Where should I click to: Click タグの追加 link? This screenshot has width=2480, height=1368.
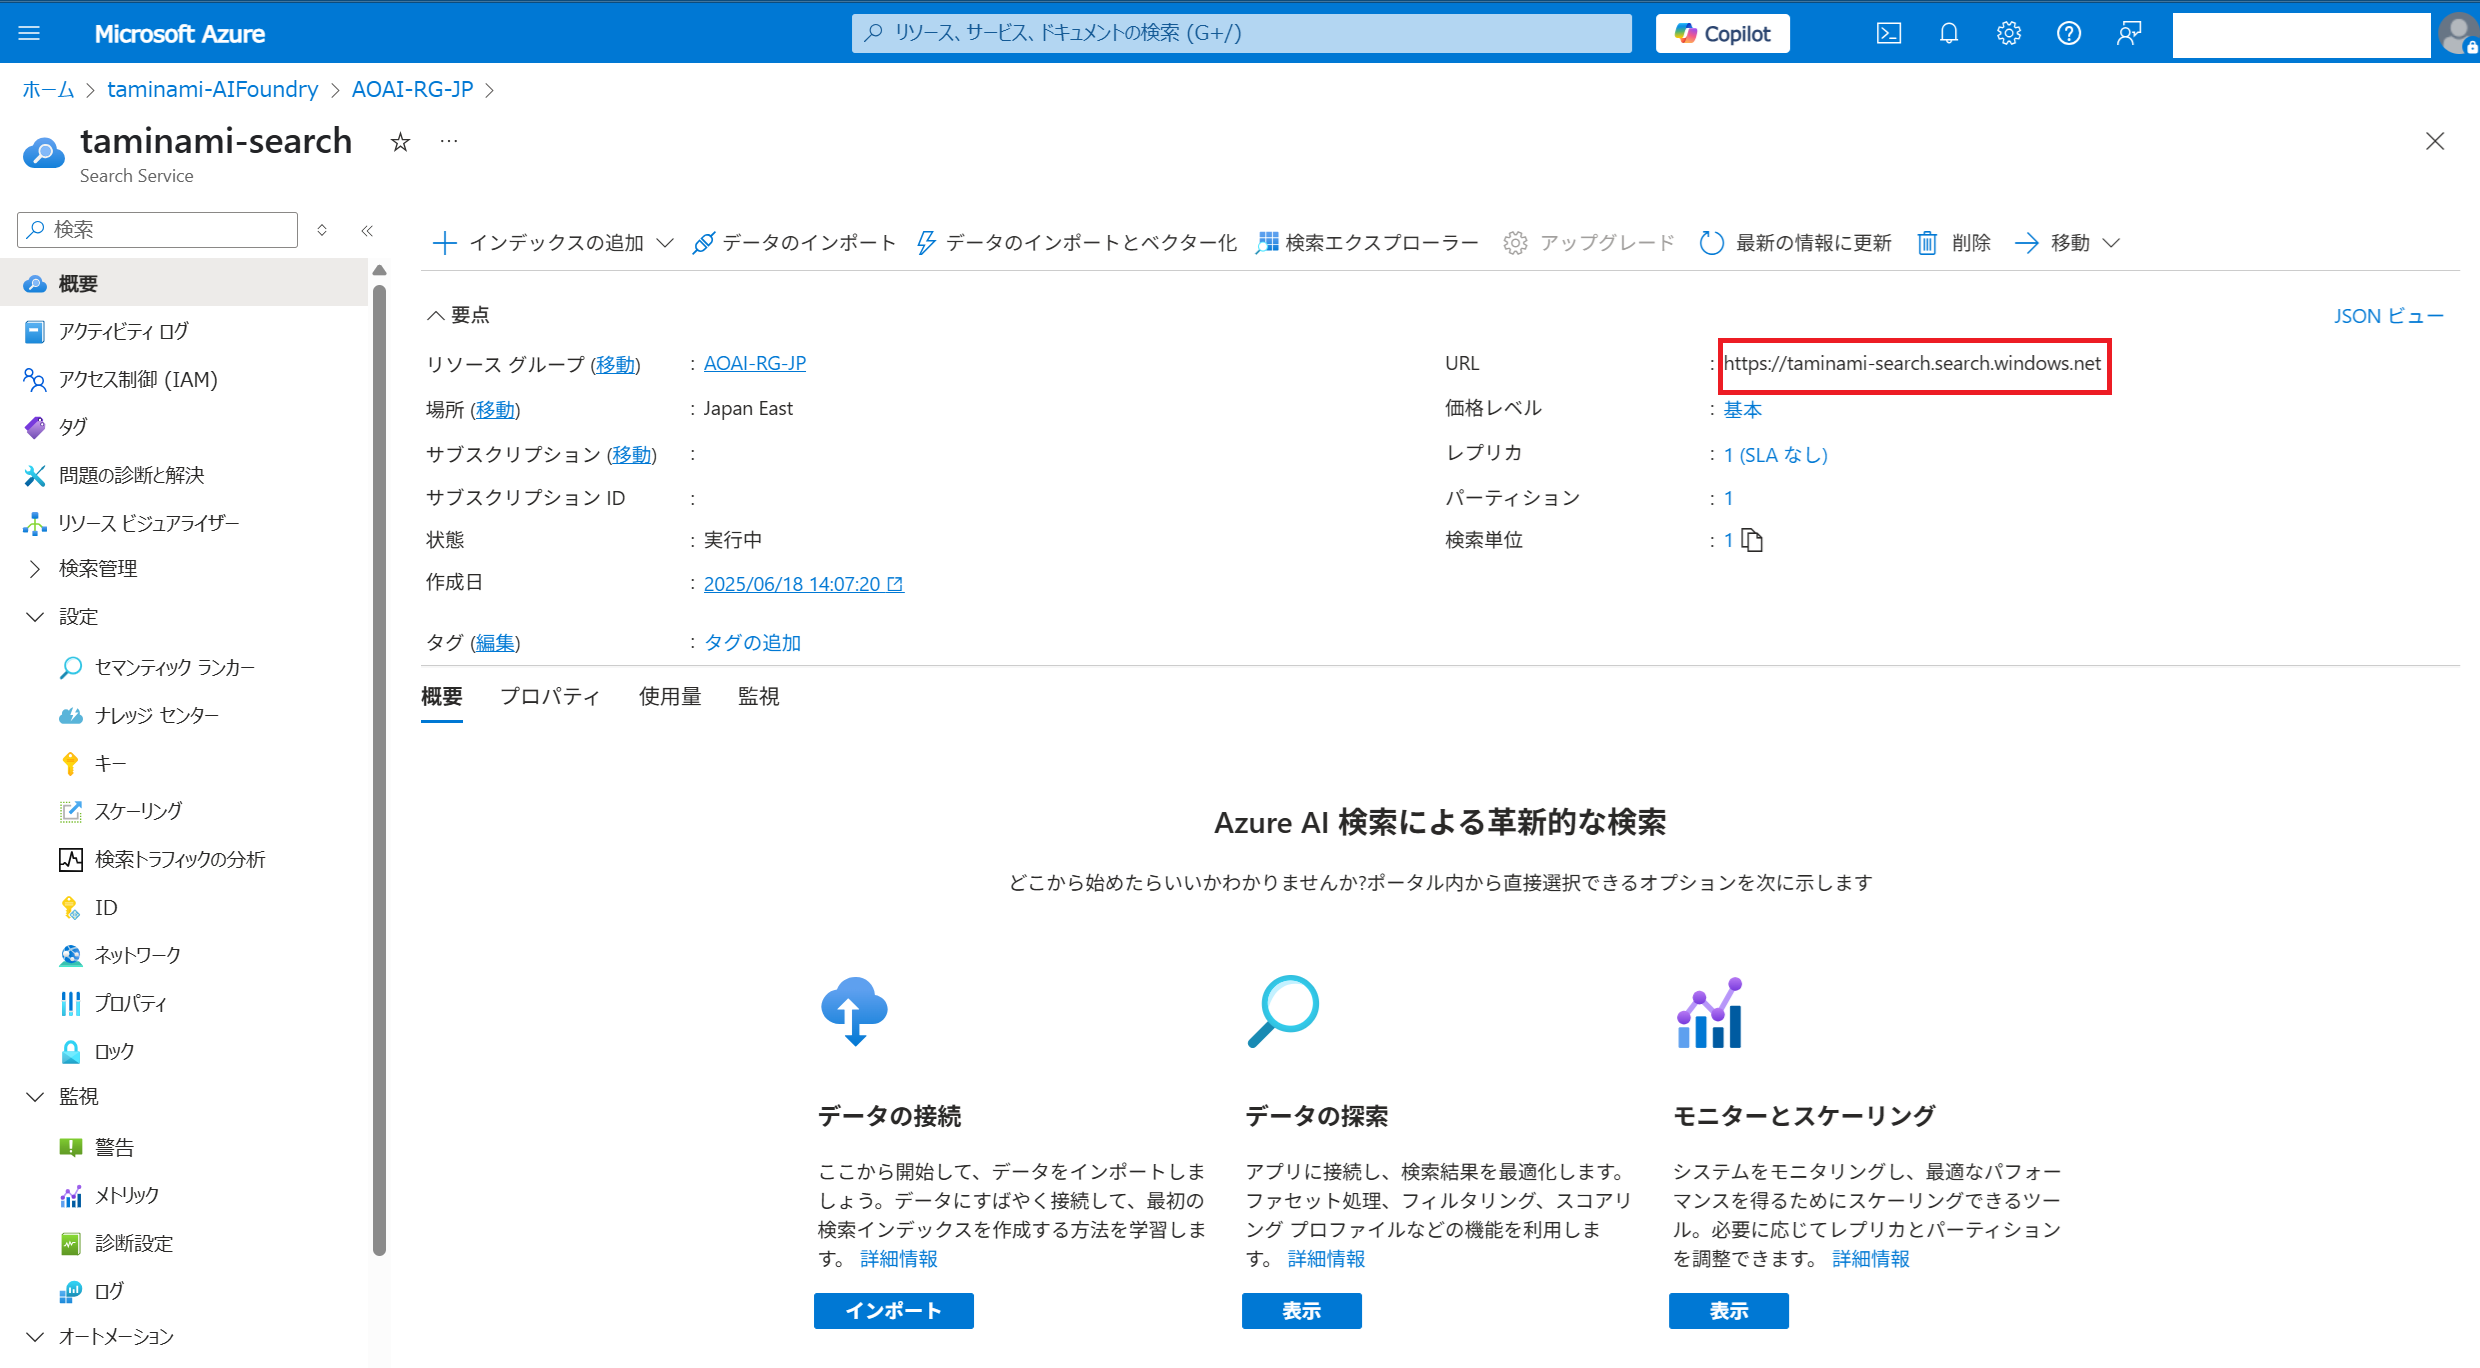tap(753, 642)
